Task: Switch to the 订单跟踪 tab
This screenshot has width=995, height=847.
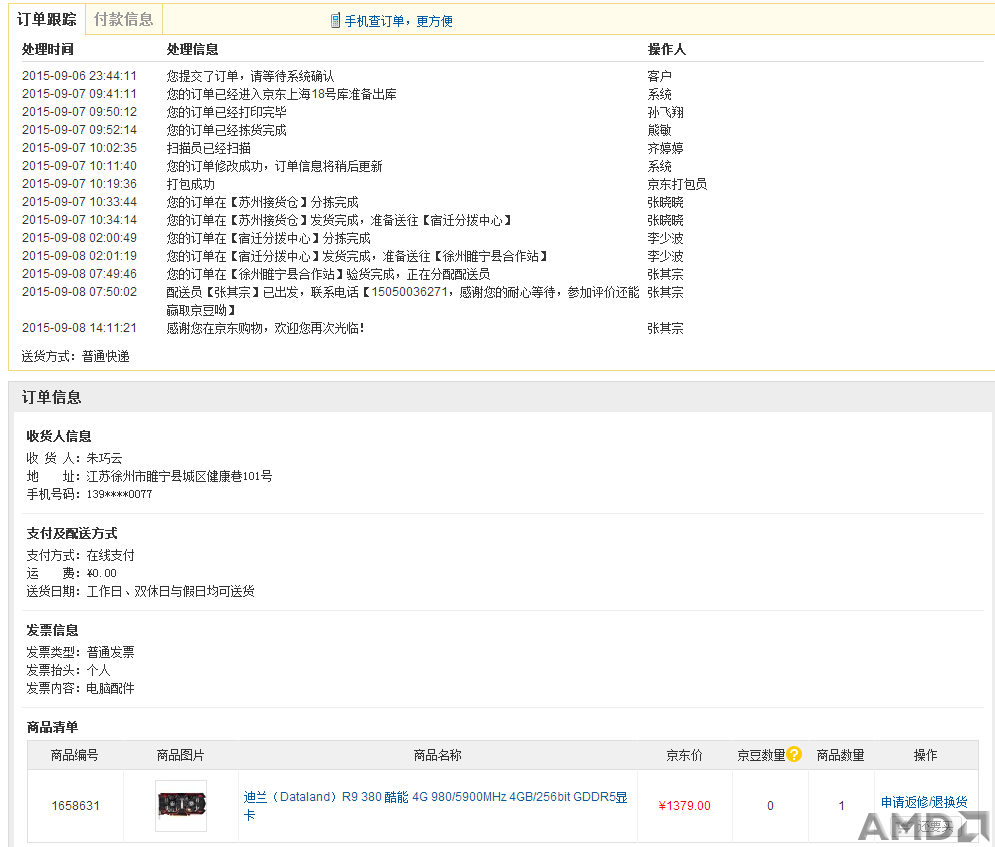Action: (46, 20)
